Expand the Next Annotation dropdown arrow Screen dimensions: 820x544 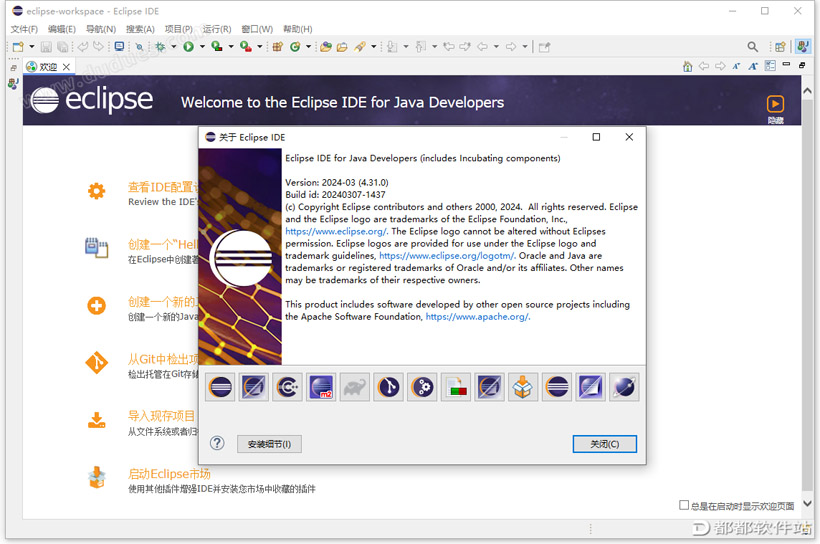pyautogui.click(x=406, y=47)
